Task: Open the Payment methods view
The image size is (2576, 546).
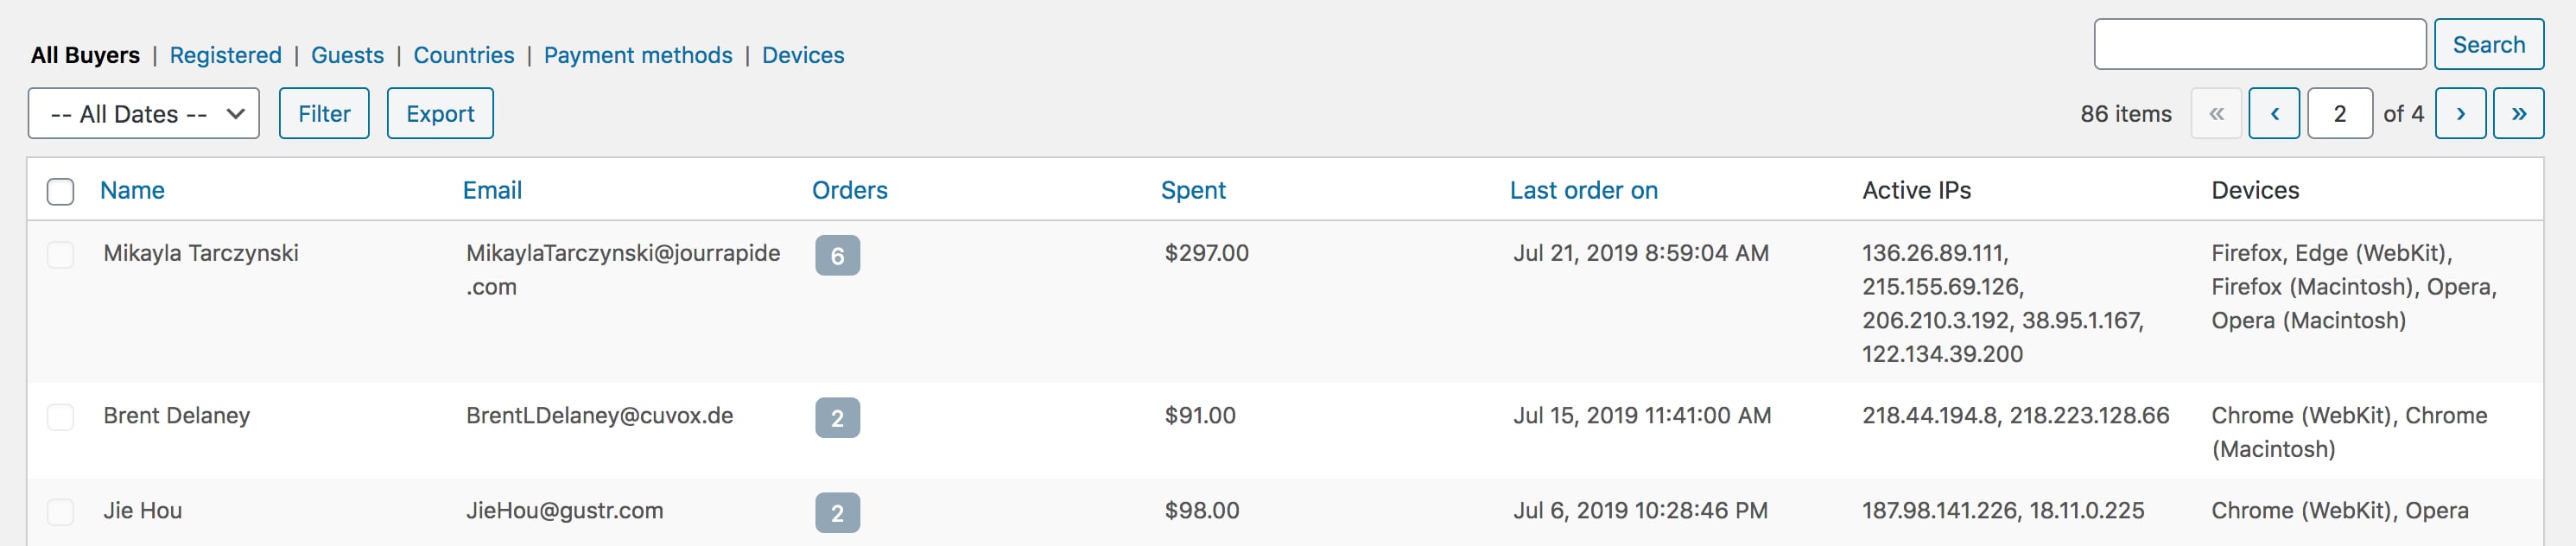Action: coord(638,55)
